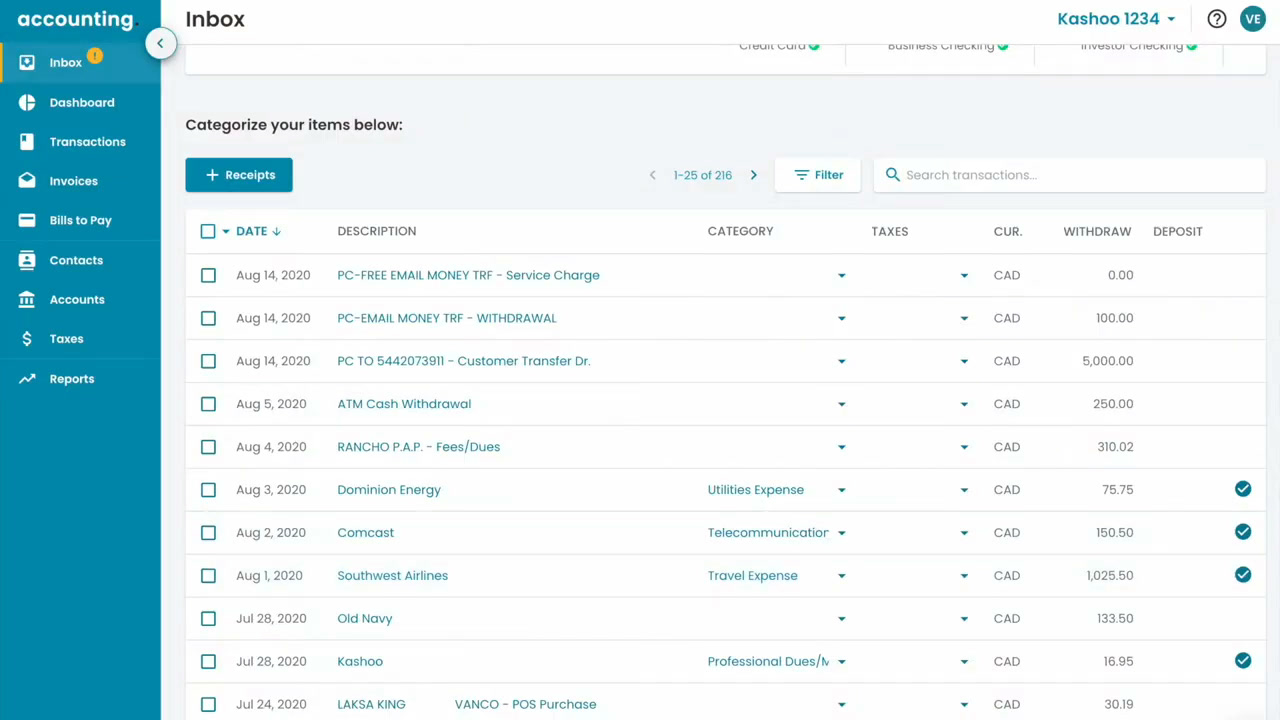This screenshot has height=720, width=1280.
Task: Open the Dashboard menu item
Action: [x=82, y=102]
